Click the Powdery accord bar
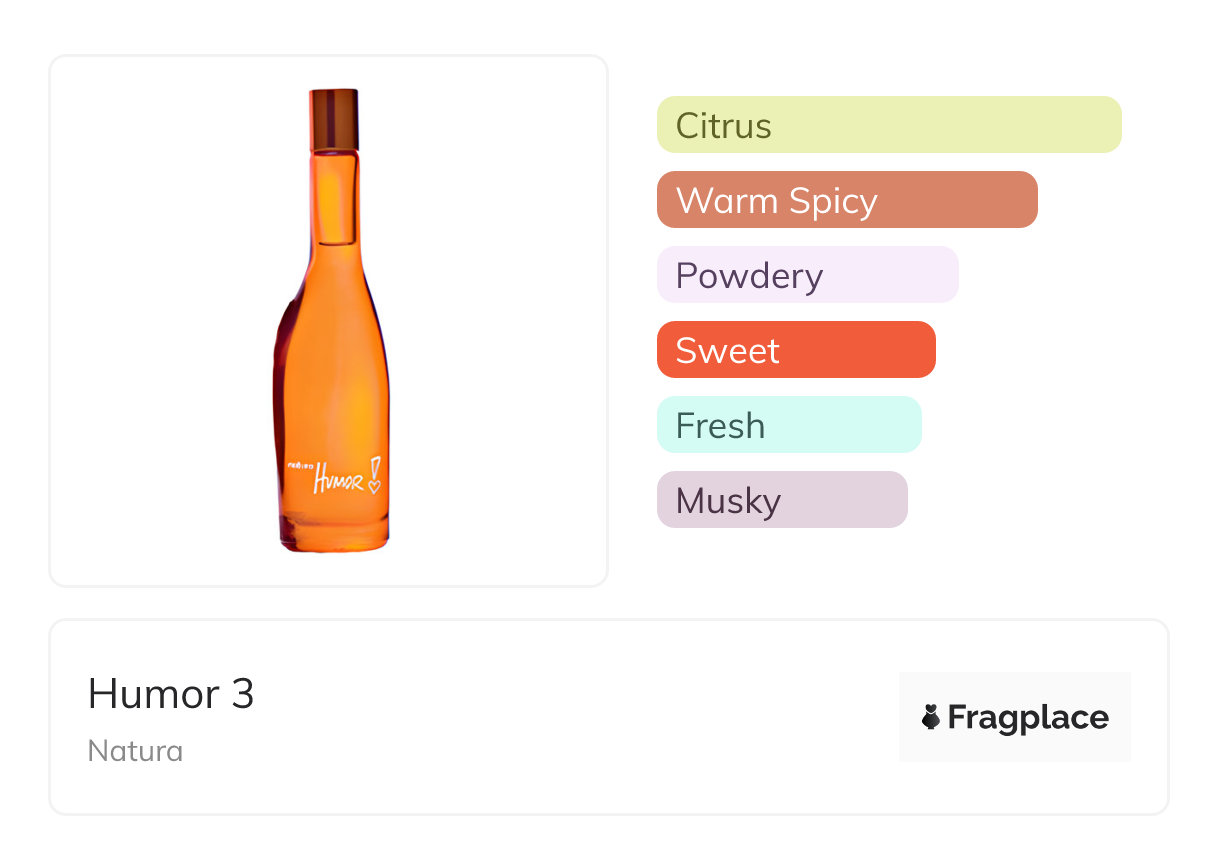1218x864 pixels. pyautogui.click(x=807, y=275)
